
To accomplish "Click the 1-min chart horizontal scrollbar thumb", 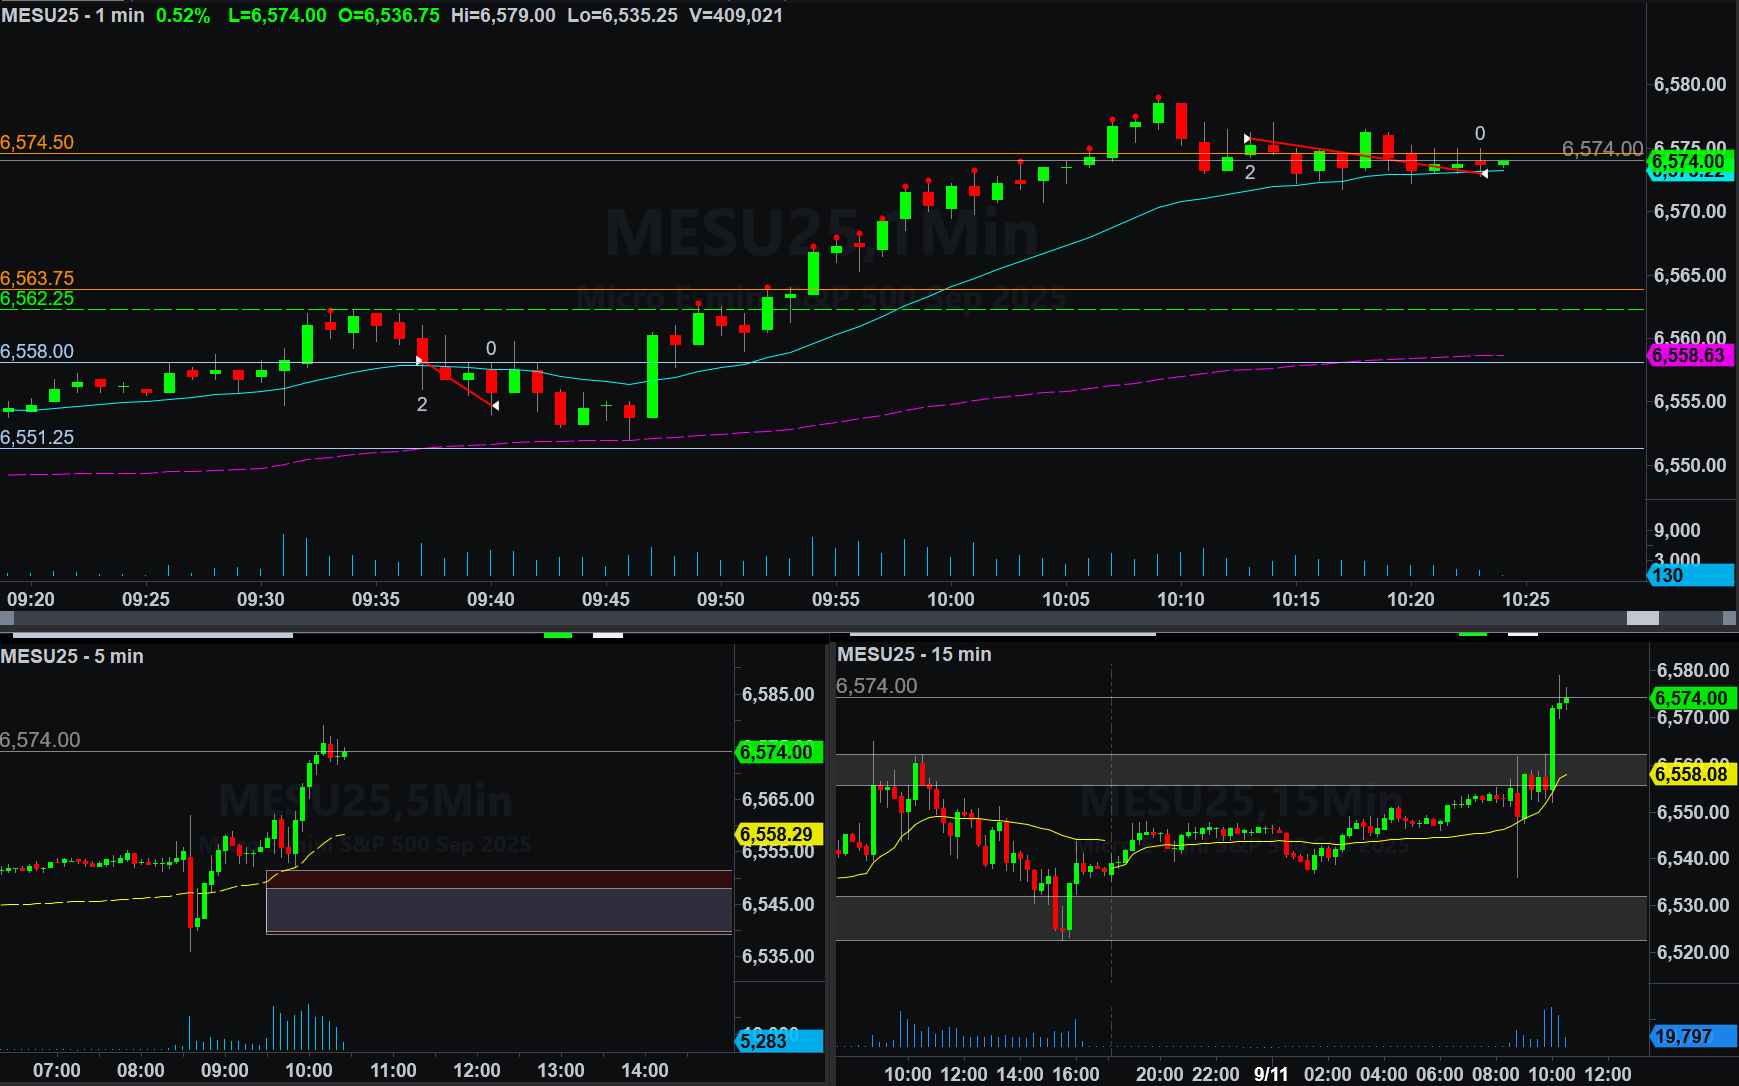I will [1642, 618].
